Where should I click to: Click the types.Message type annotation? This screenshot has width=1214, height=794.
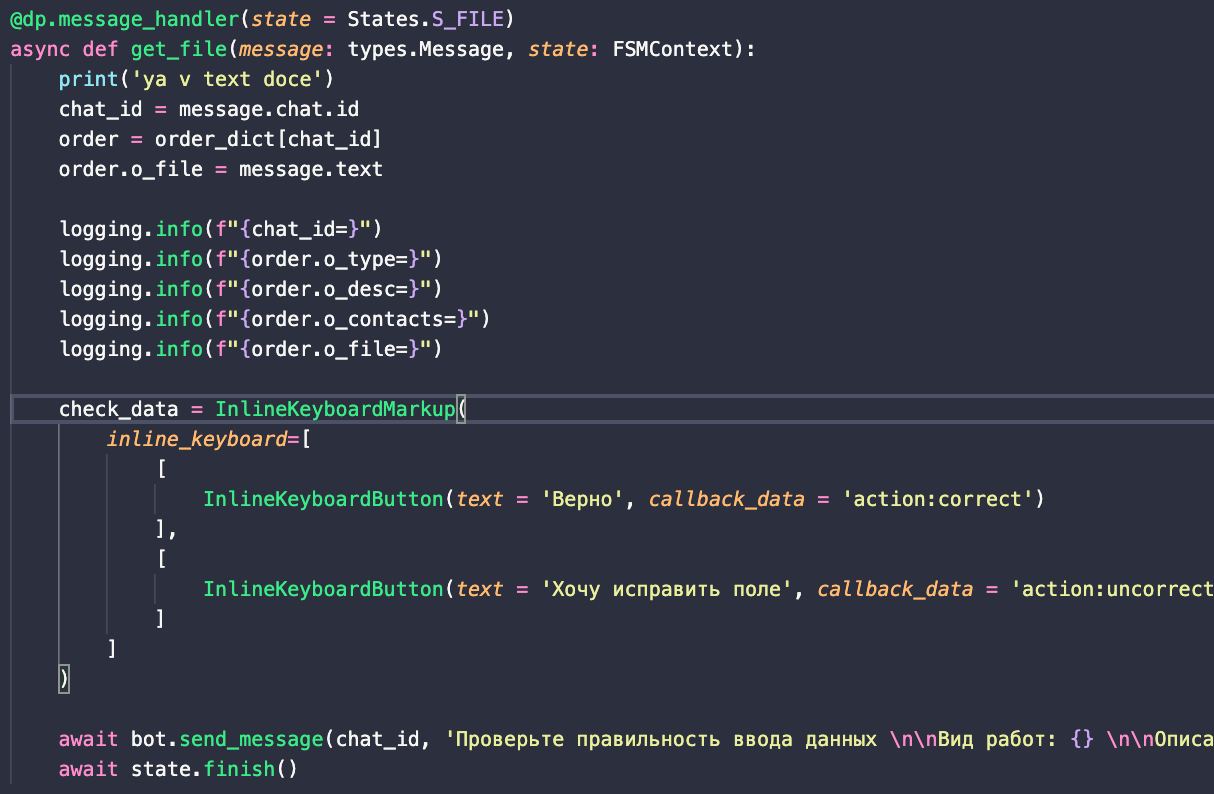[424, 49]
